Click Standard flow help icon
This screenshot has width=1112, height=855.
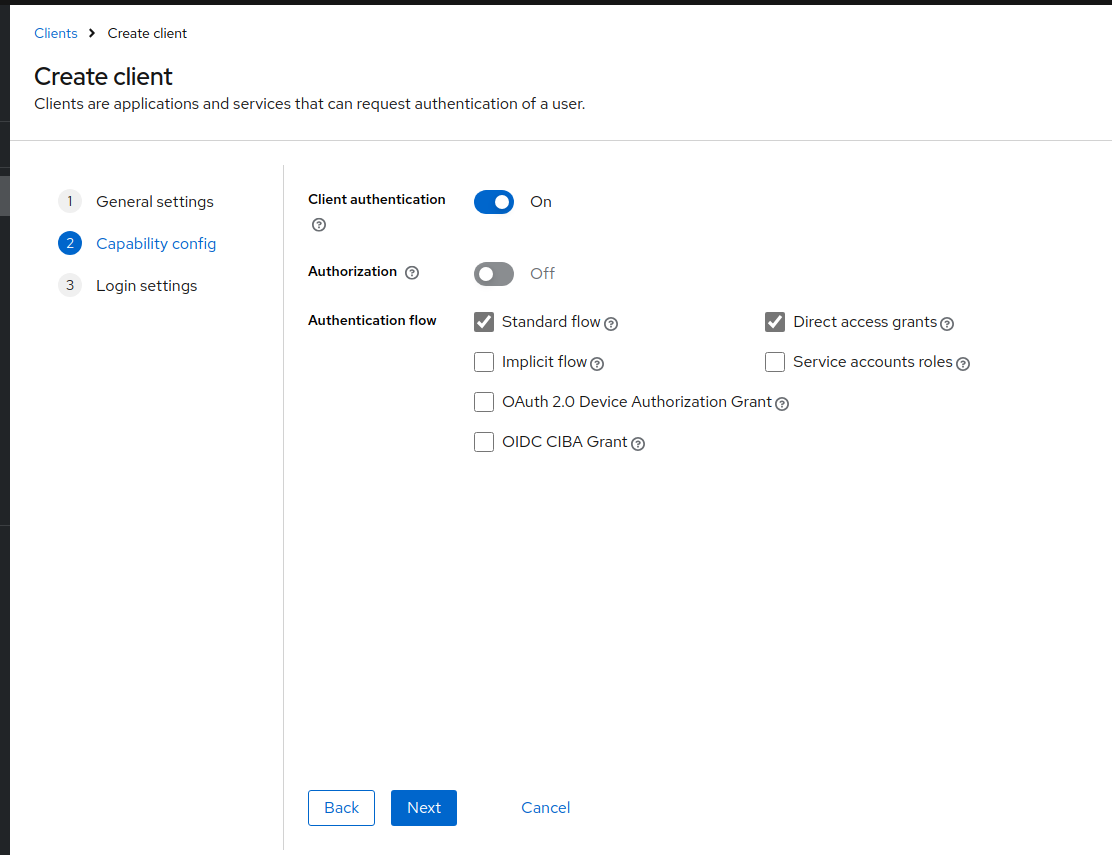(611, 324)
